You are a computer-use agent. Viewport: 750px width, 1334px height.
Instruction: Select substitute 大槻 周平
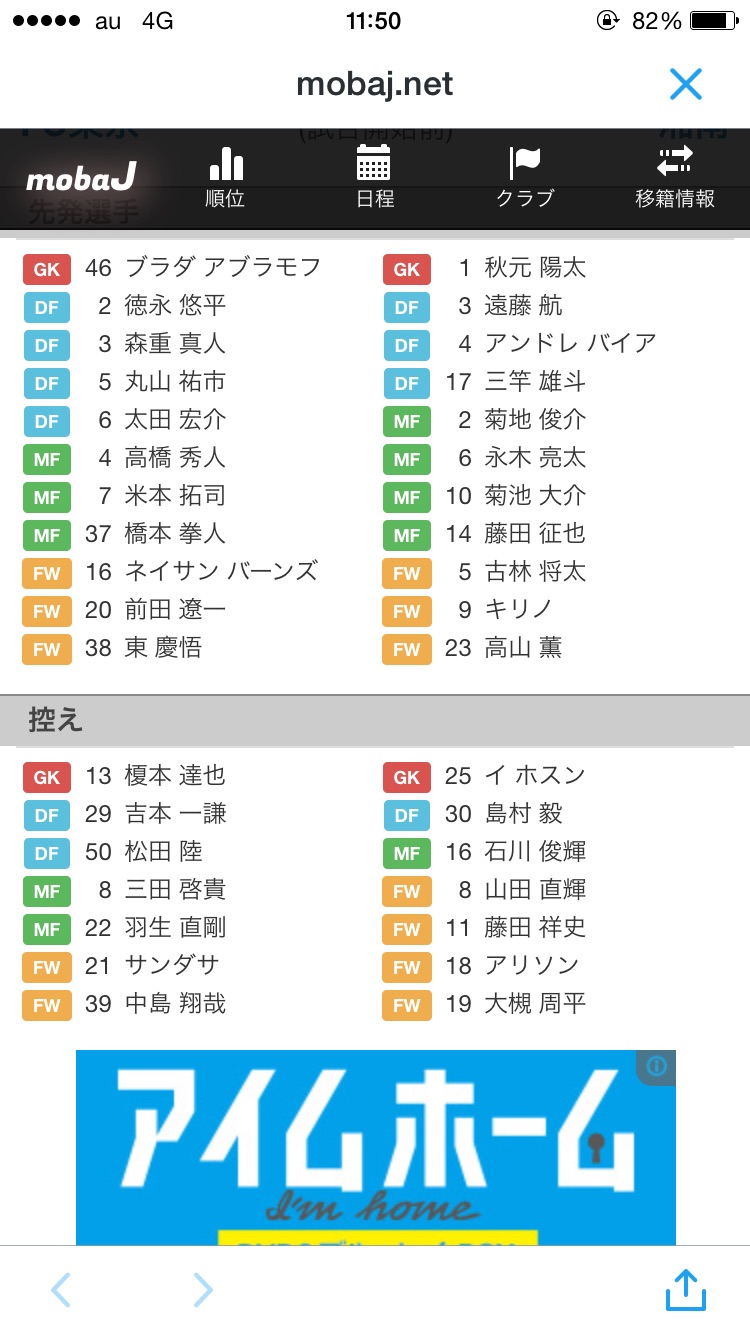535,1004
